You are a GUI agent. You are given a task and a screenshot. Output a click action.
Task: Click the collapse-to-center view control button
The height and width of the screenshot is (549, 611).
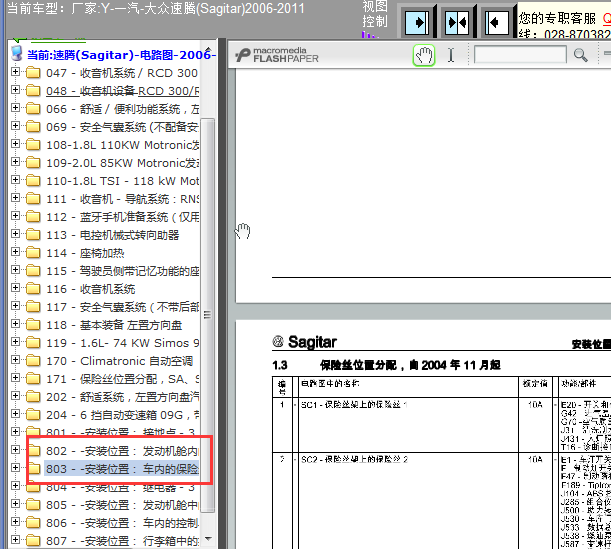[x=457, y=22]
